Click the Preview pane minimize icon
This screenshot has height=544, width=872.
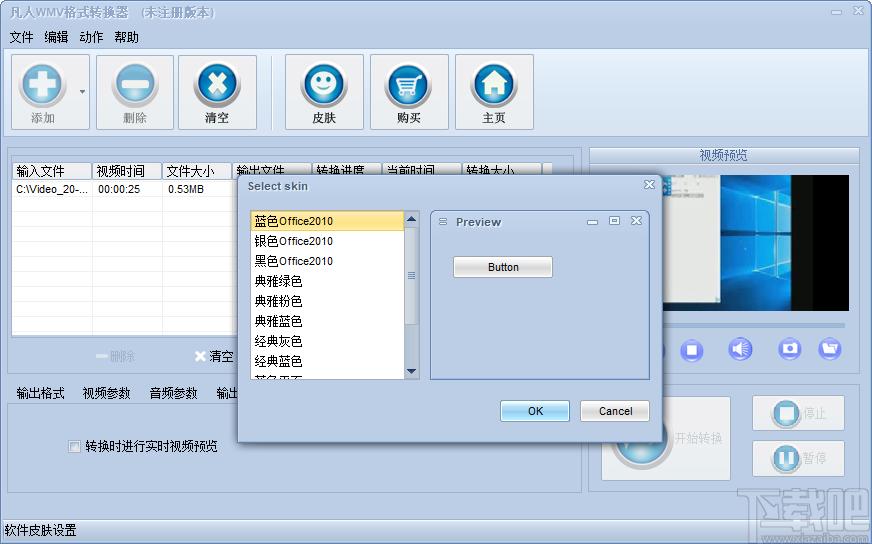592,222
